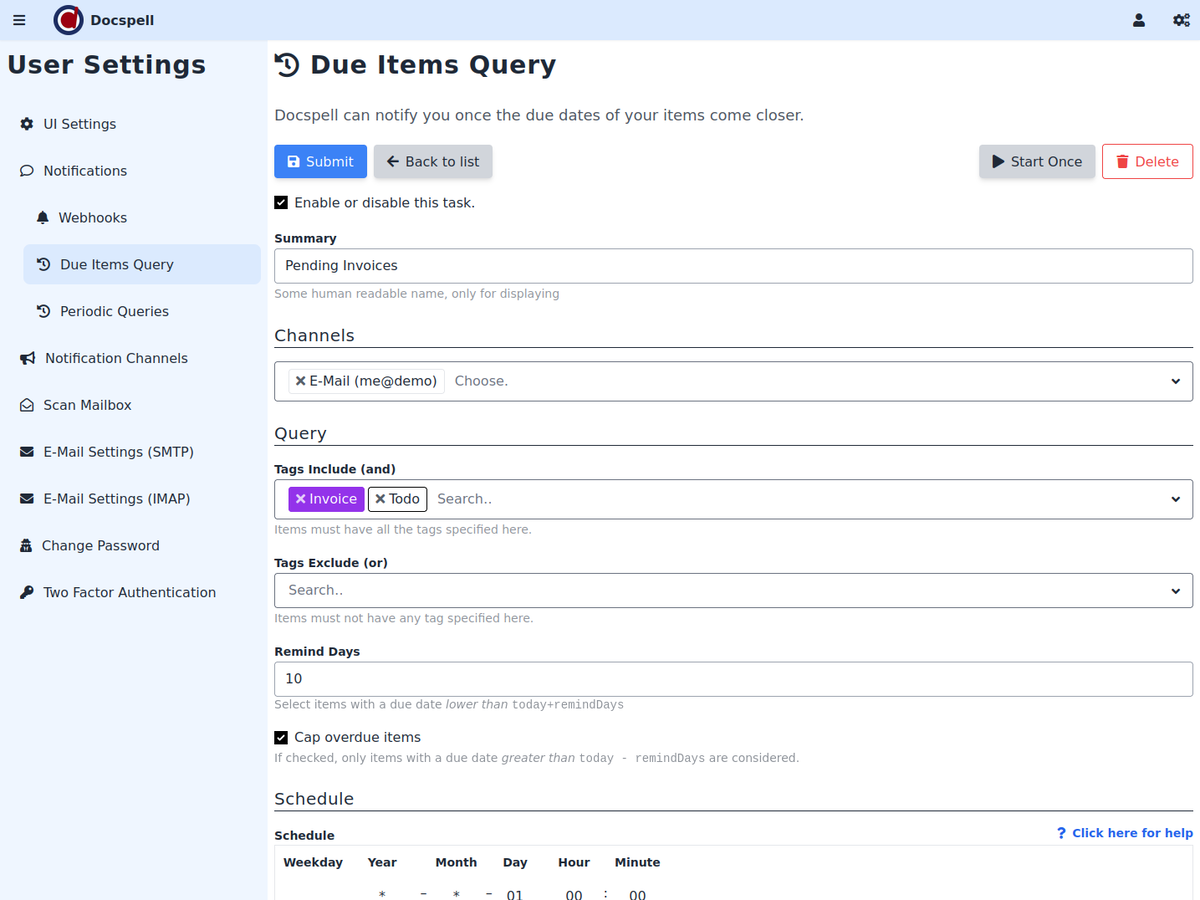Toggle the 'Enable or disable this task' checkbox
This screenshot has width=1200, height=900.
[281, 203]
